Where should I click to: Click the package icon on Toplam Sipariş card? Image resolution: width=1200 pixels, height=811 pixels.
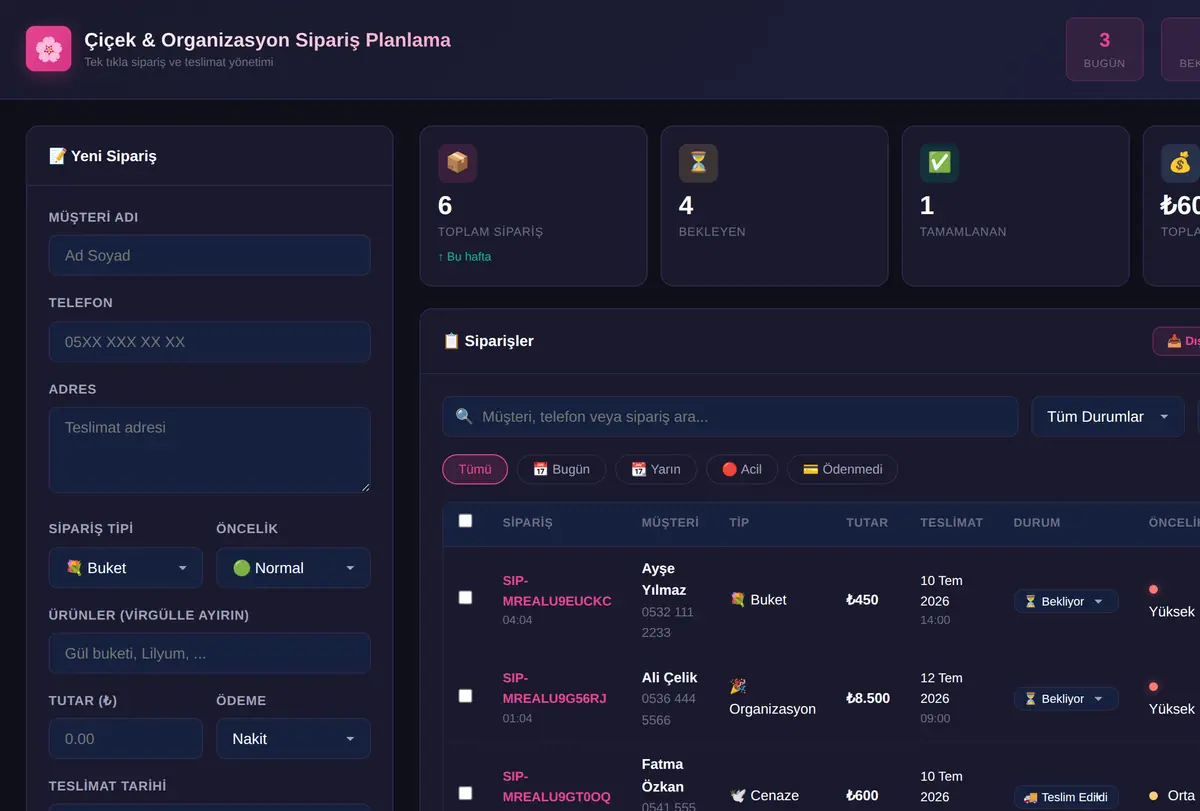[457, 163]
